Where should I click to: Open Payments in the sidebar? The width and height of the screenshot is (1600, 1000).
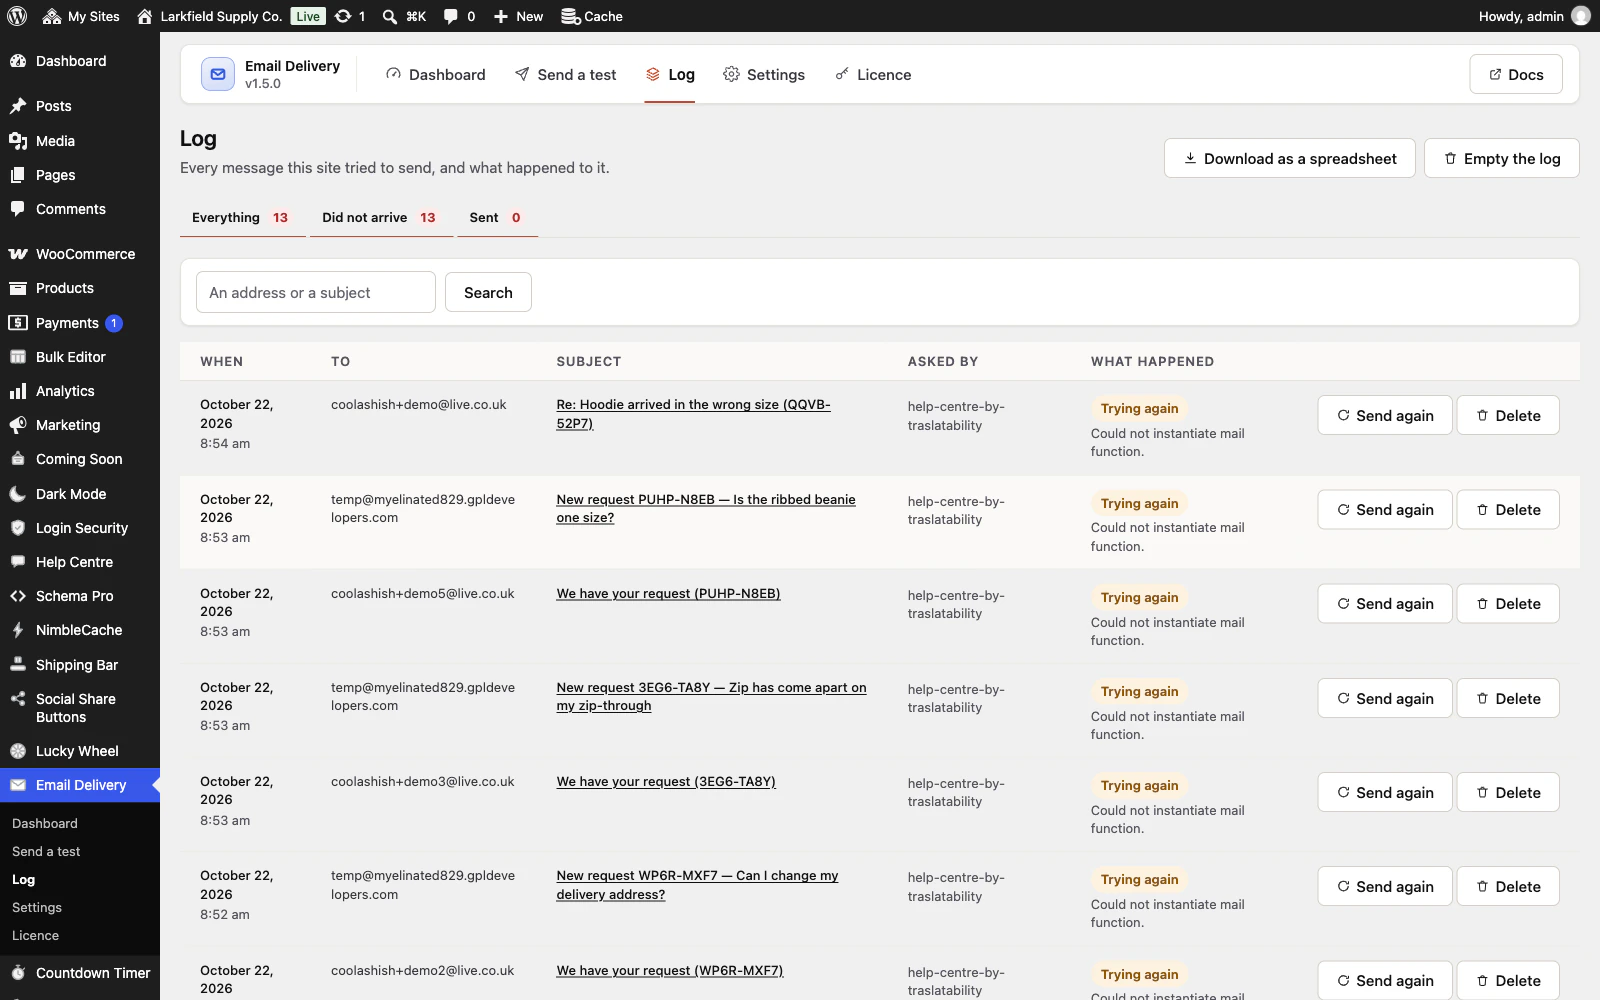80,323
